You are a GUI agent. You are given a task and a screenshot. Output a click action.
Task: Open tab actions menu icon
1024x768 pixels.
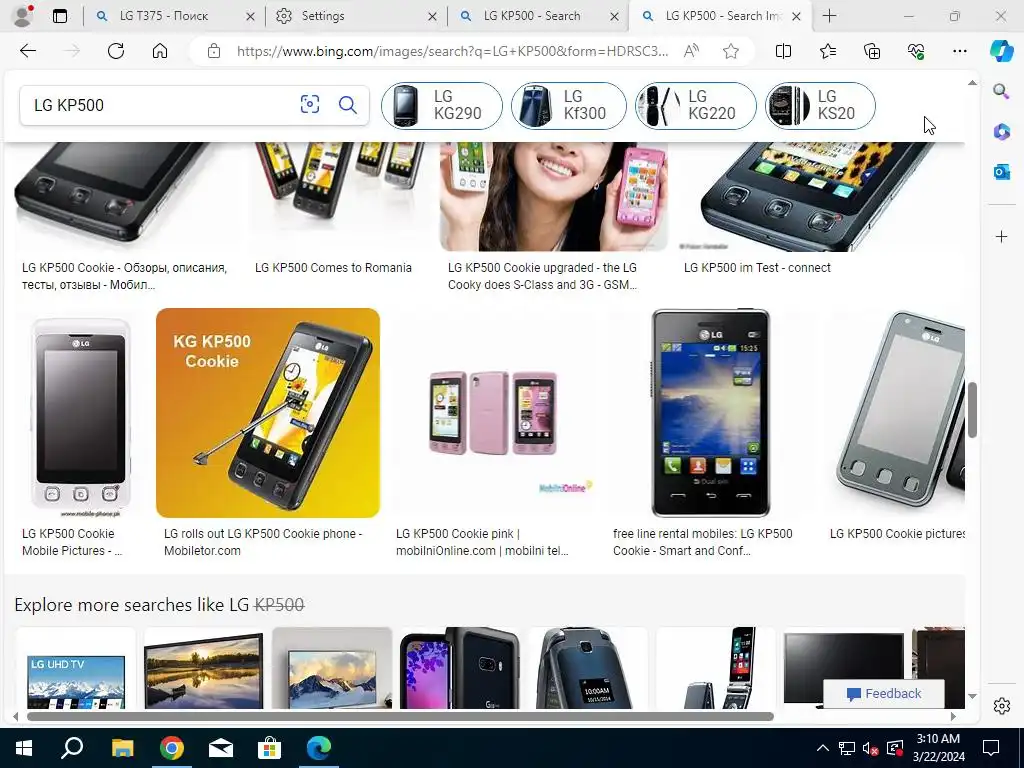click(x=59, y=16)
